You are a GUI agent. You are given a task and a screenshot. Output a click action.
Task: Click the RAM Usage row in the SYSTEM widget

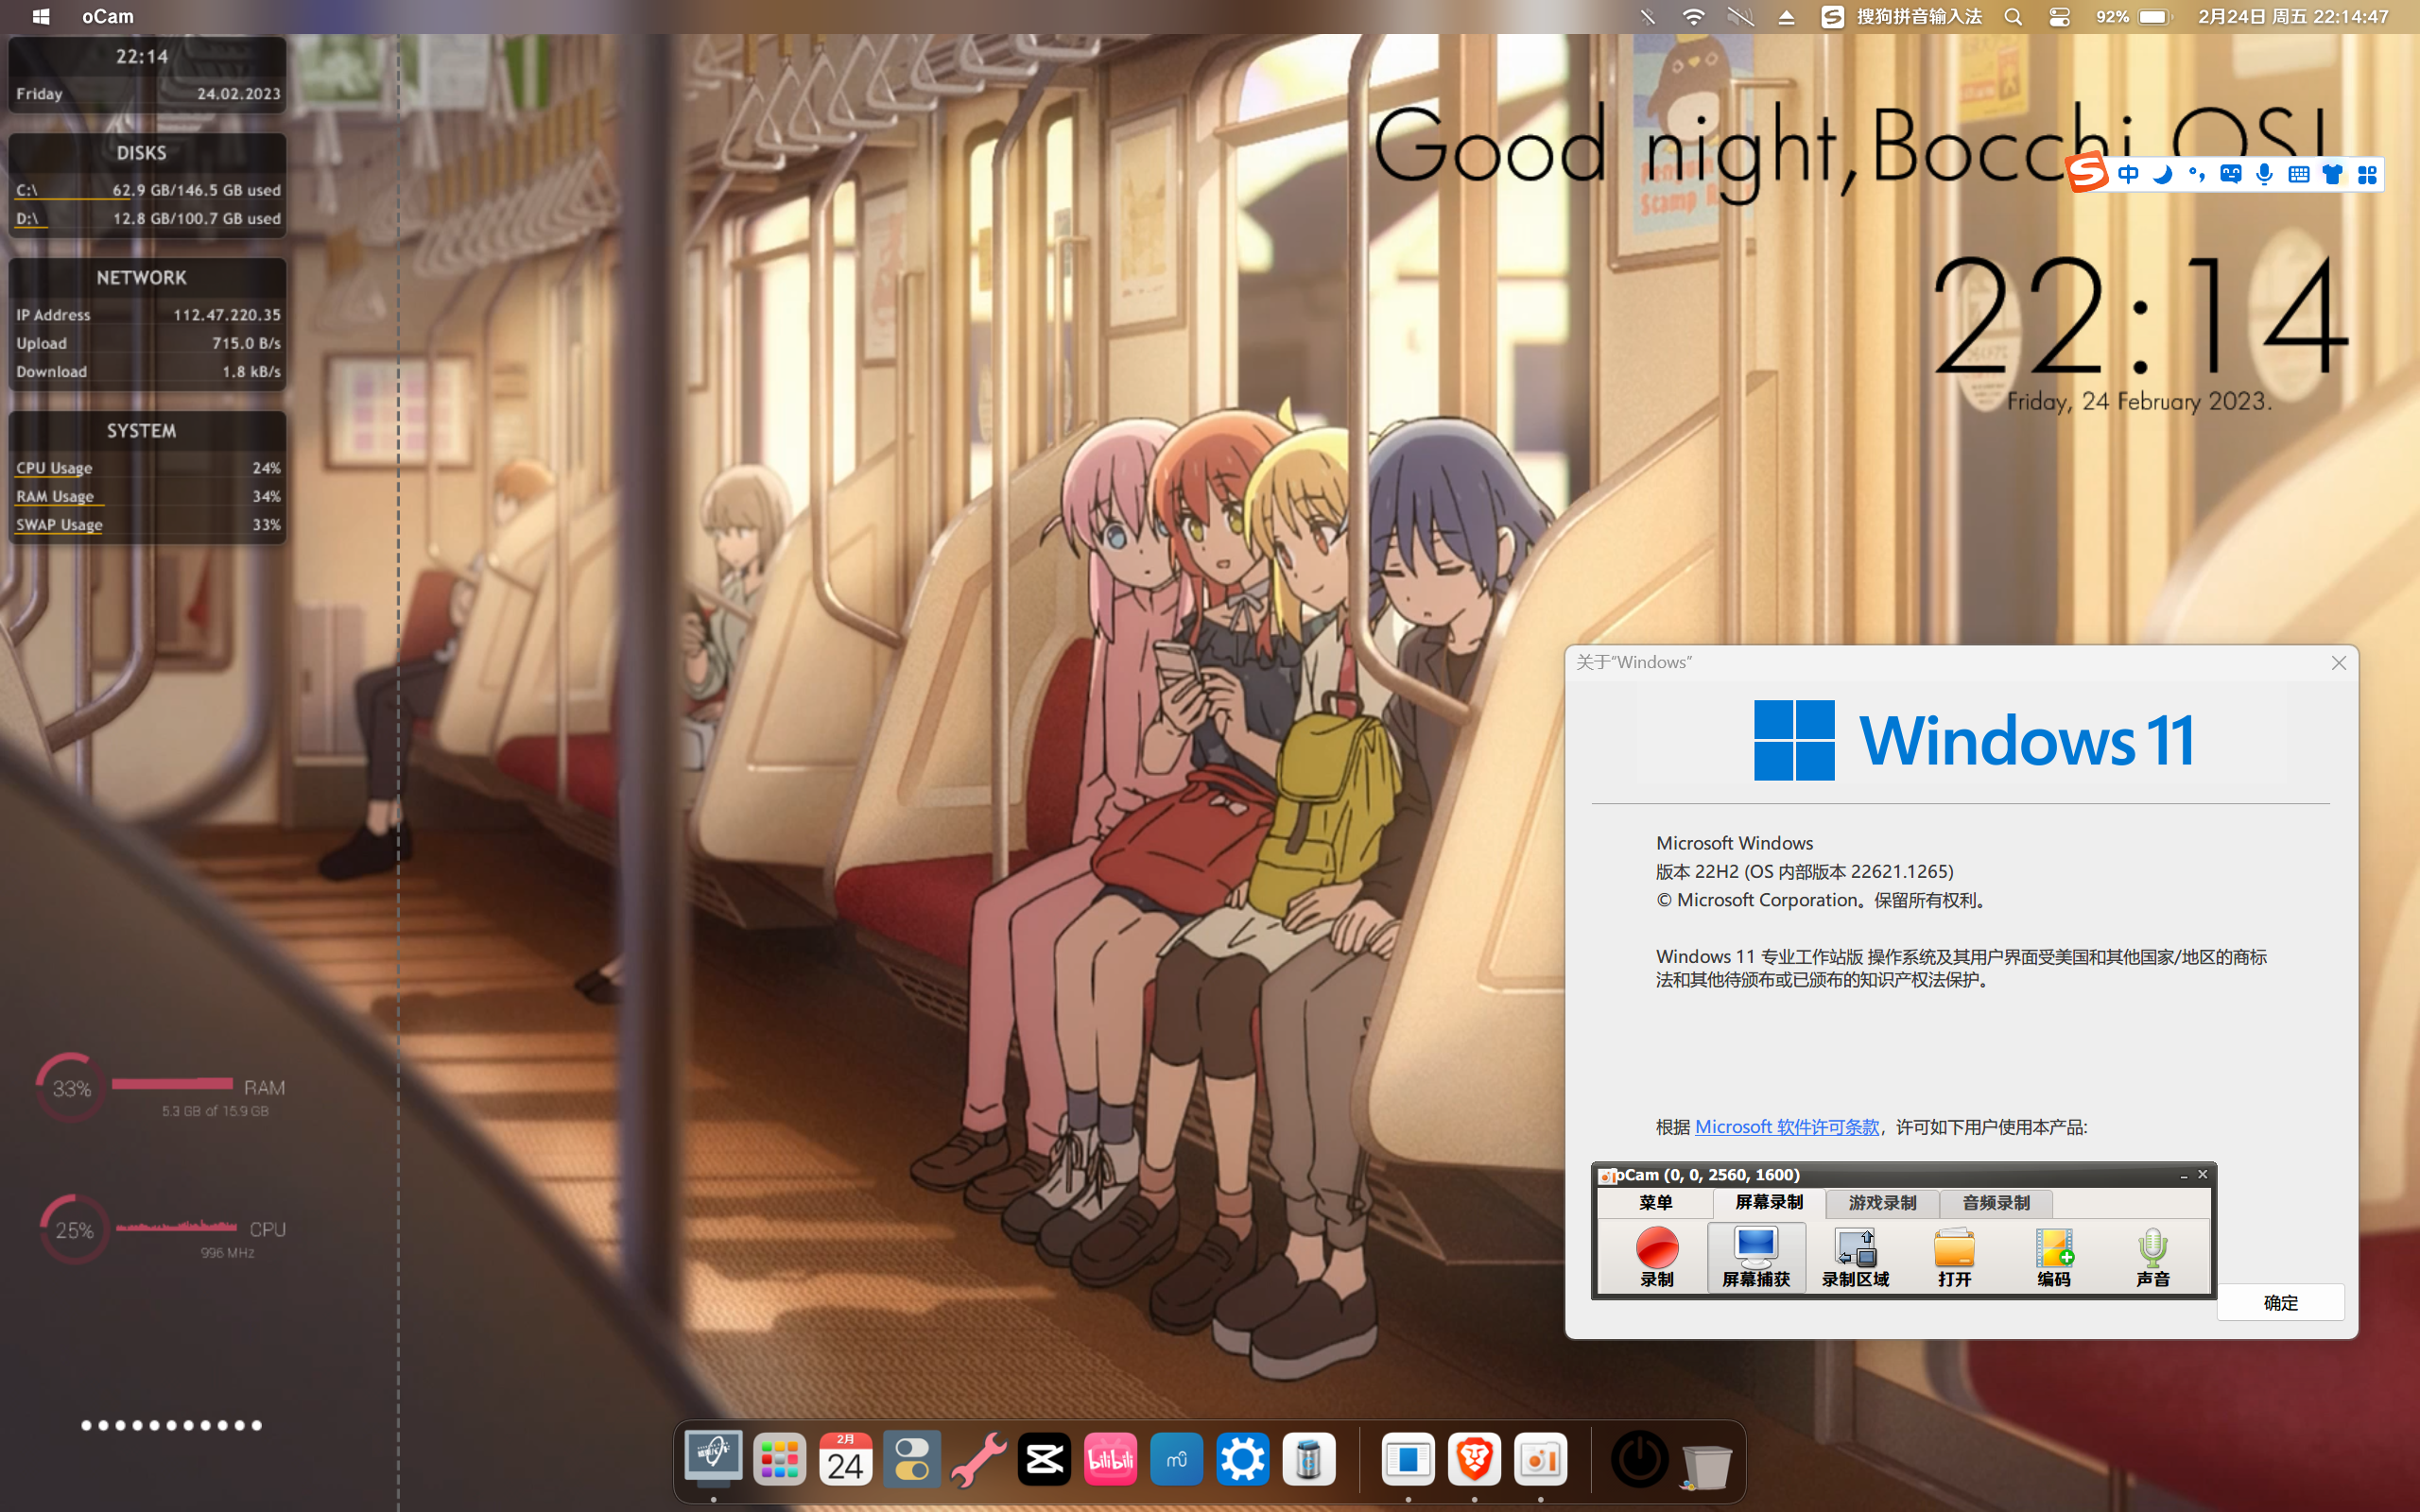148,495
